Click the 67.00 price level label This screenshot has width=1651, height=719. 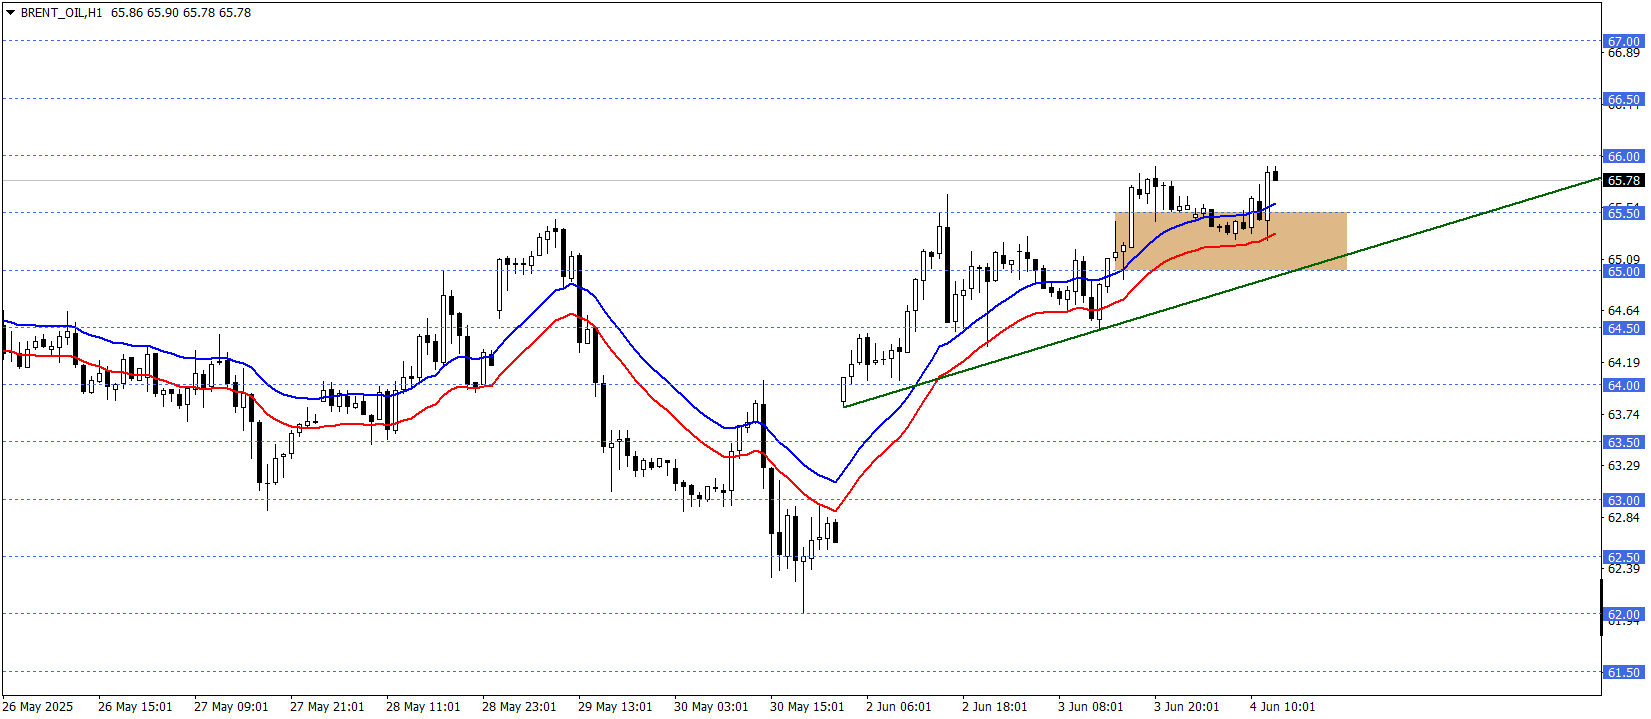click(x=1623, y=42)
